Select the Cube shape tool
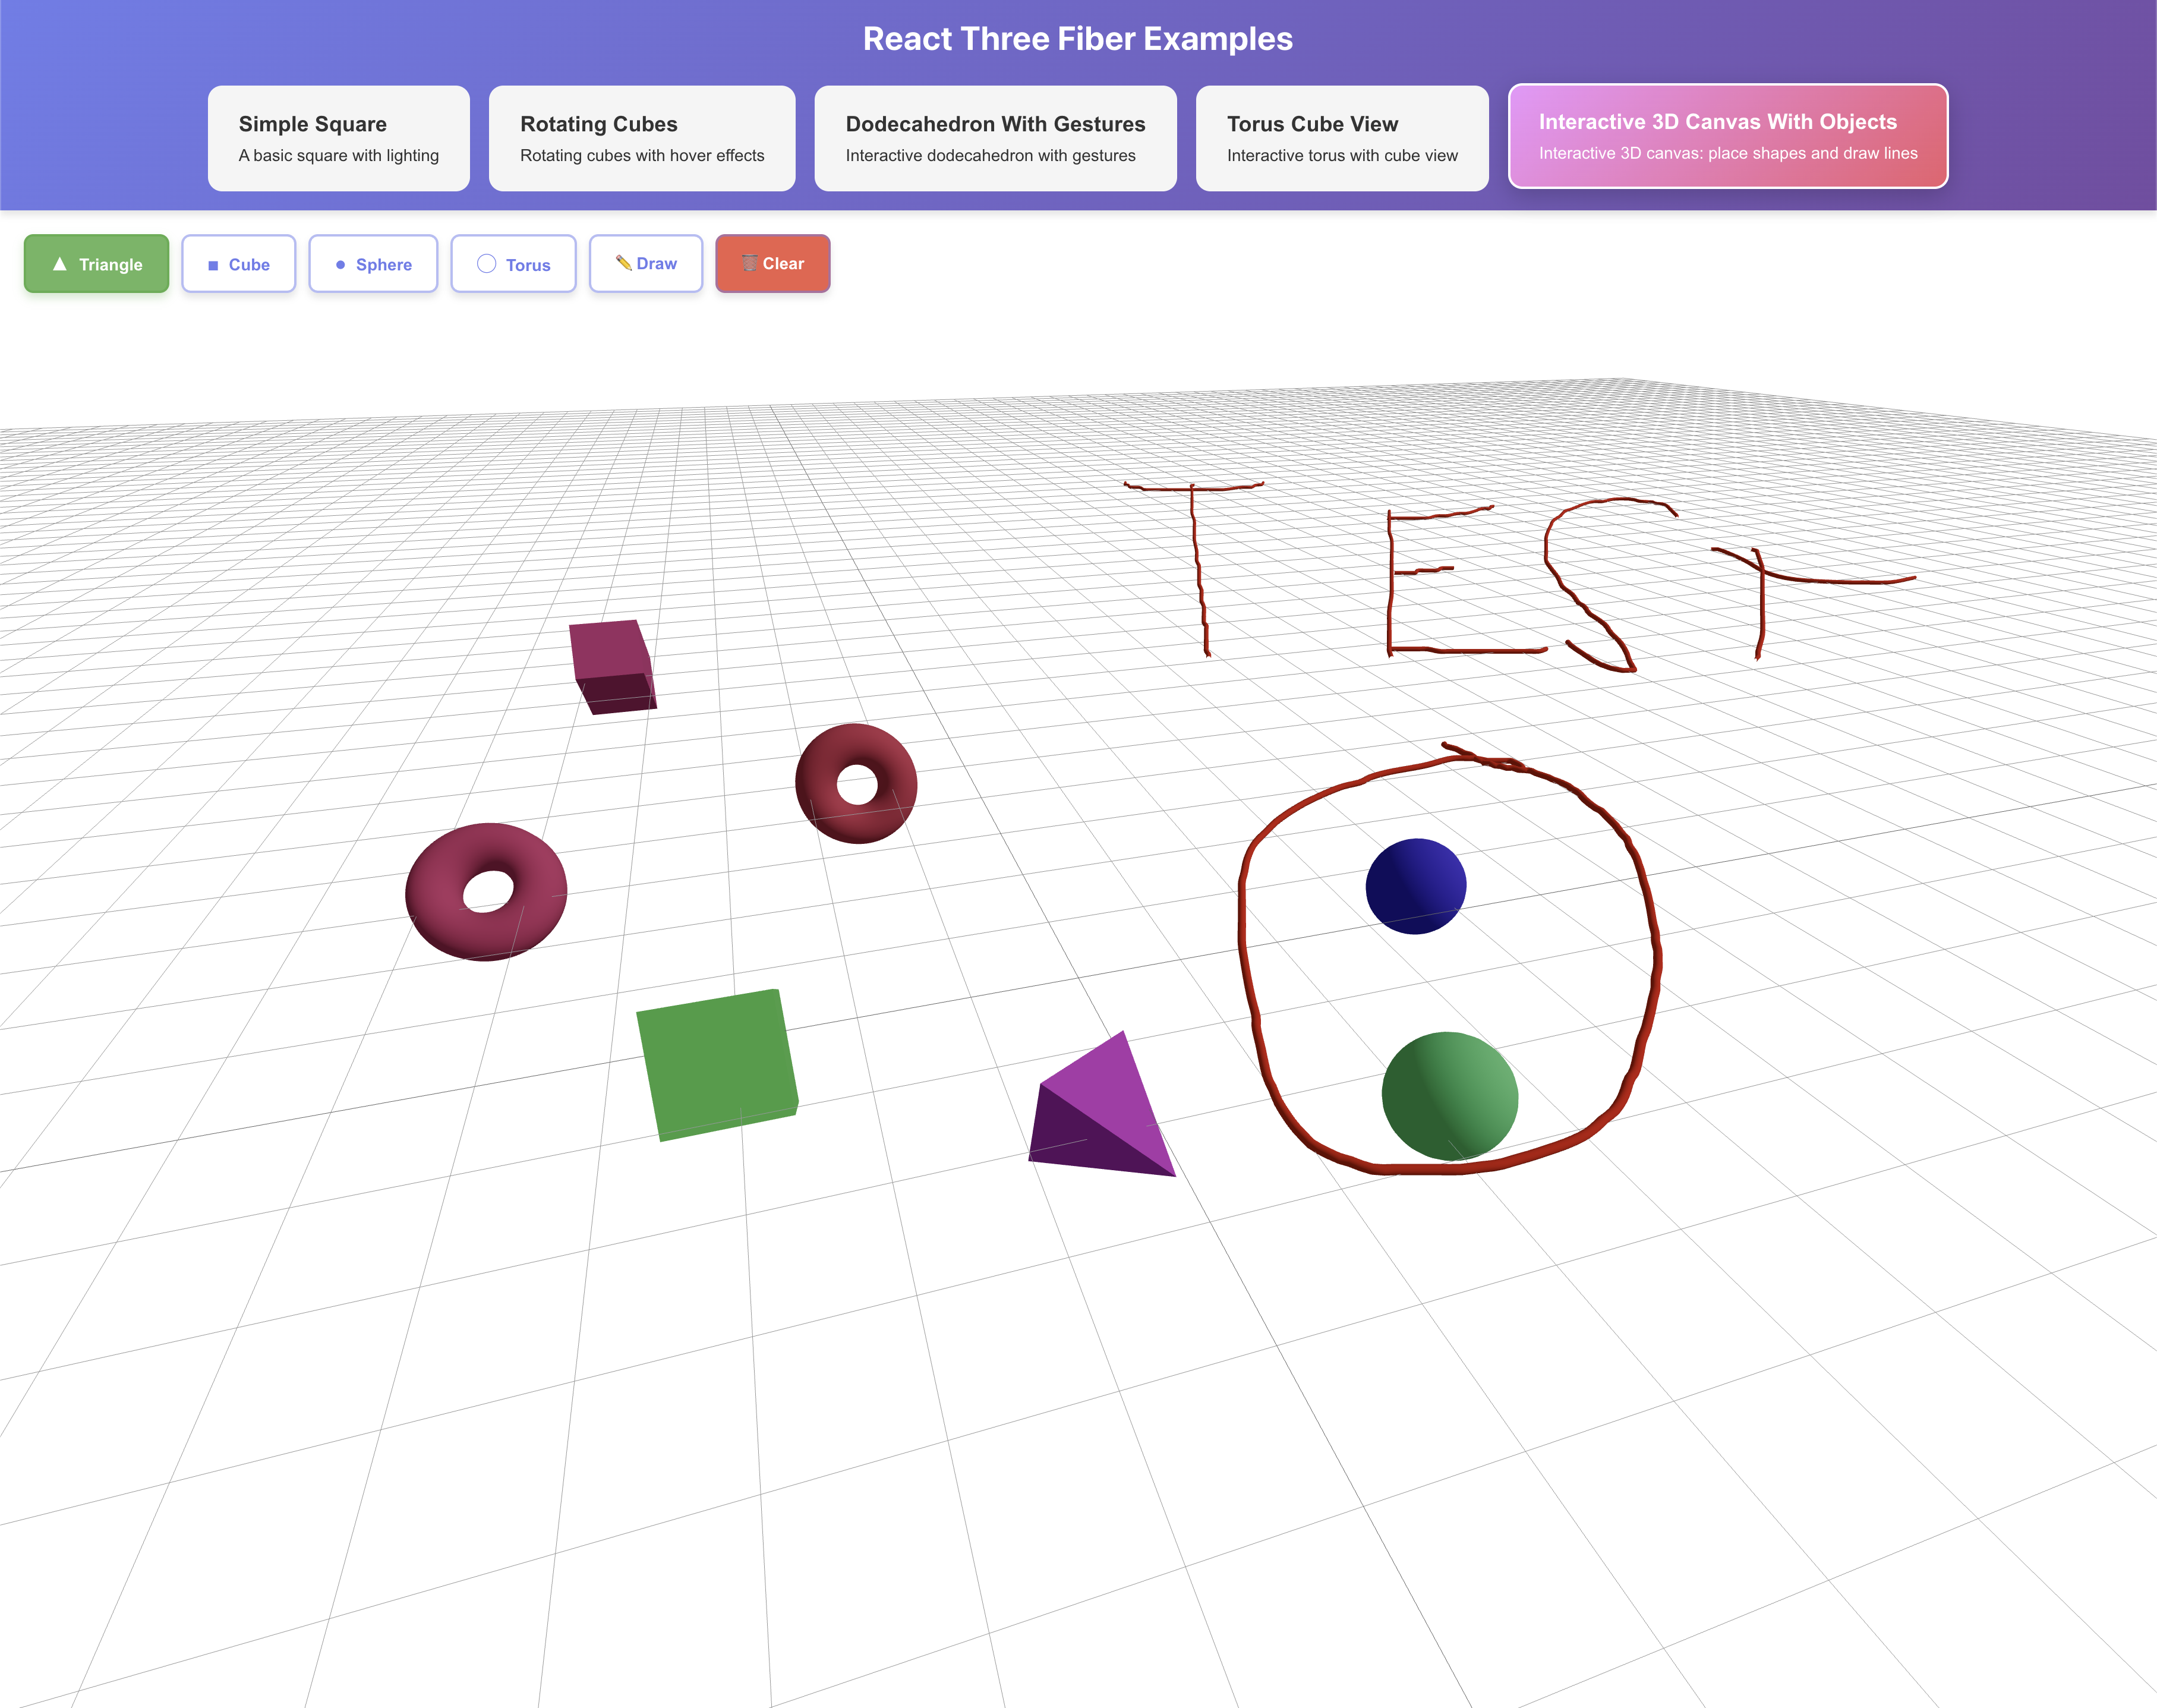The width and height of the screenshot is (2157, 1708). 238,264
